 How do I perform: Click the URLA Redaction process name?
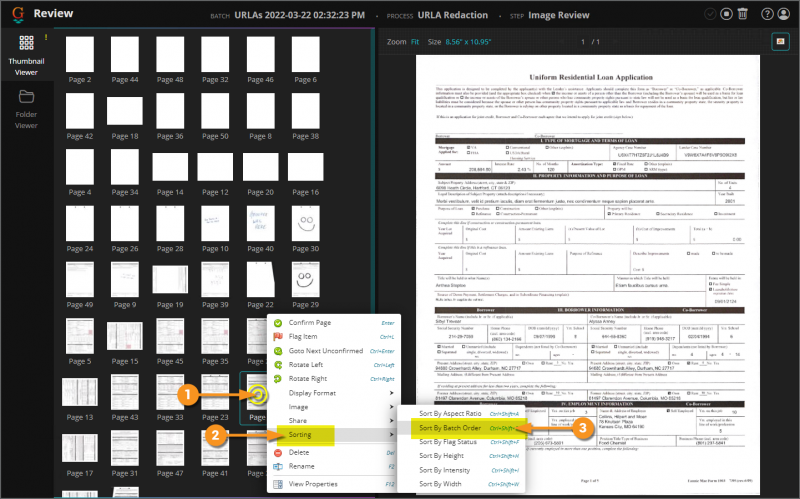pos(453,15)
